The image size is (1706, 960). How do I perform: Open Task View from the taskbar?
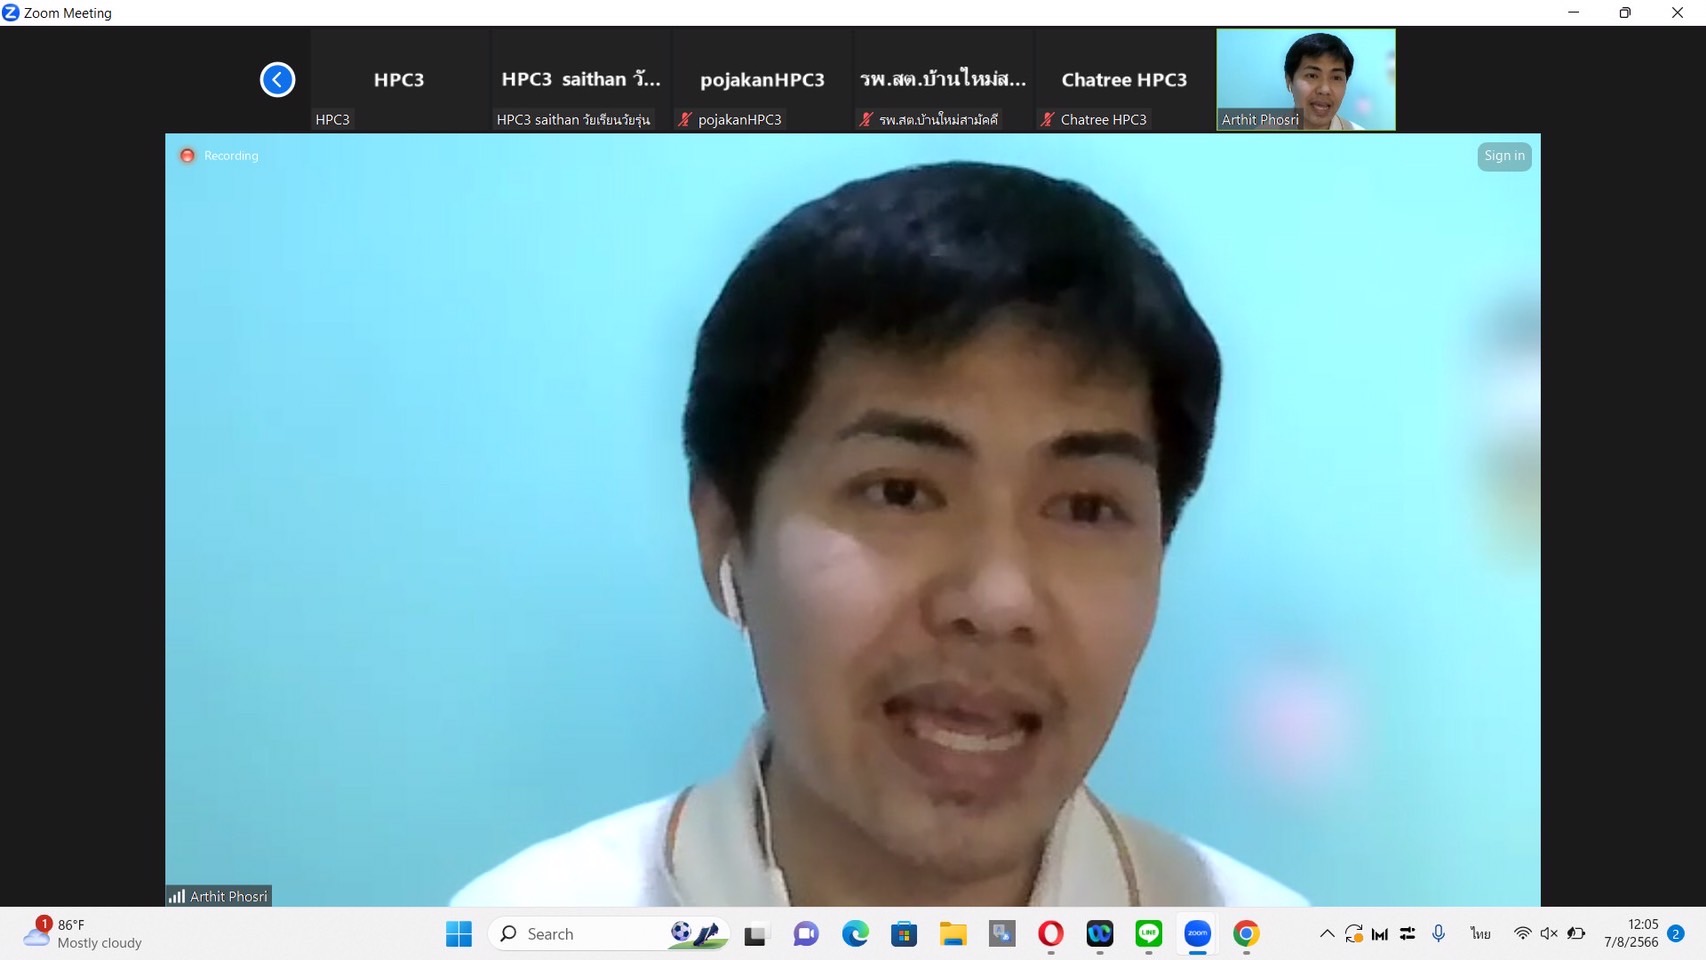tap(756, 934)
